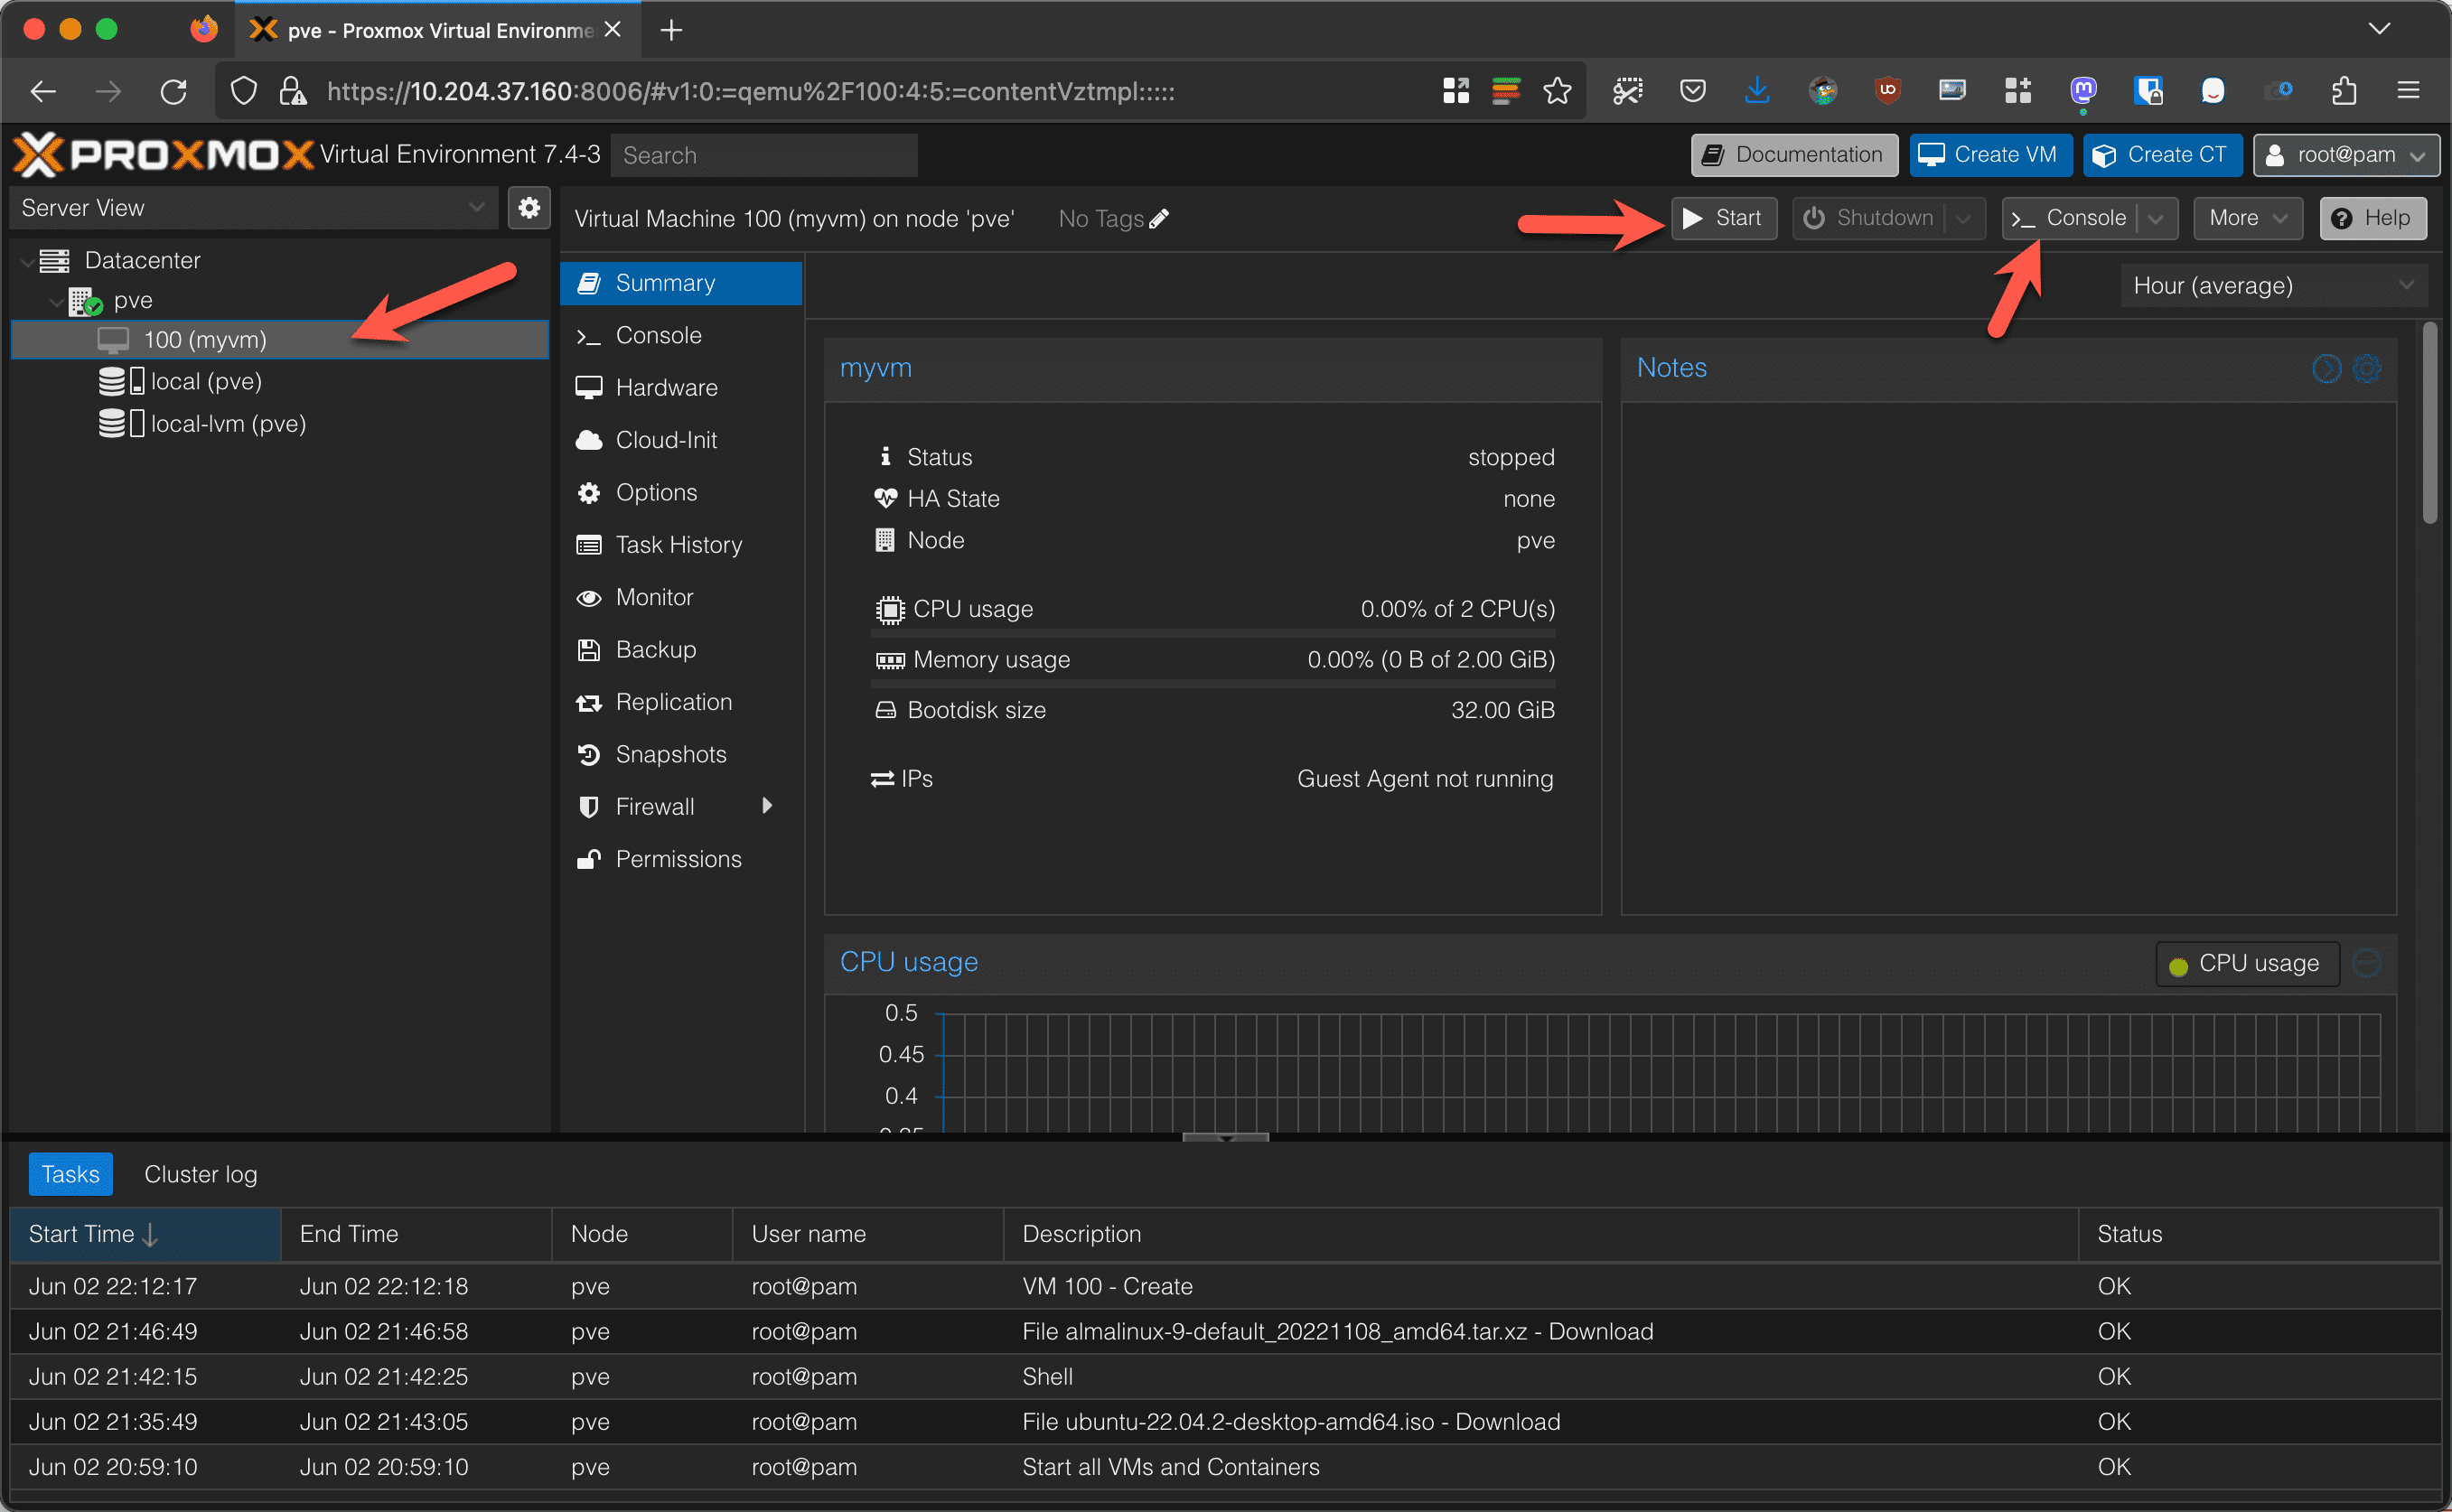Click the Create VM button

[1990, 155]
